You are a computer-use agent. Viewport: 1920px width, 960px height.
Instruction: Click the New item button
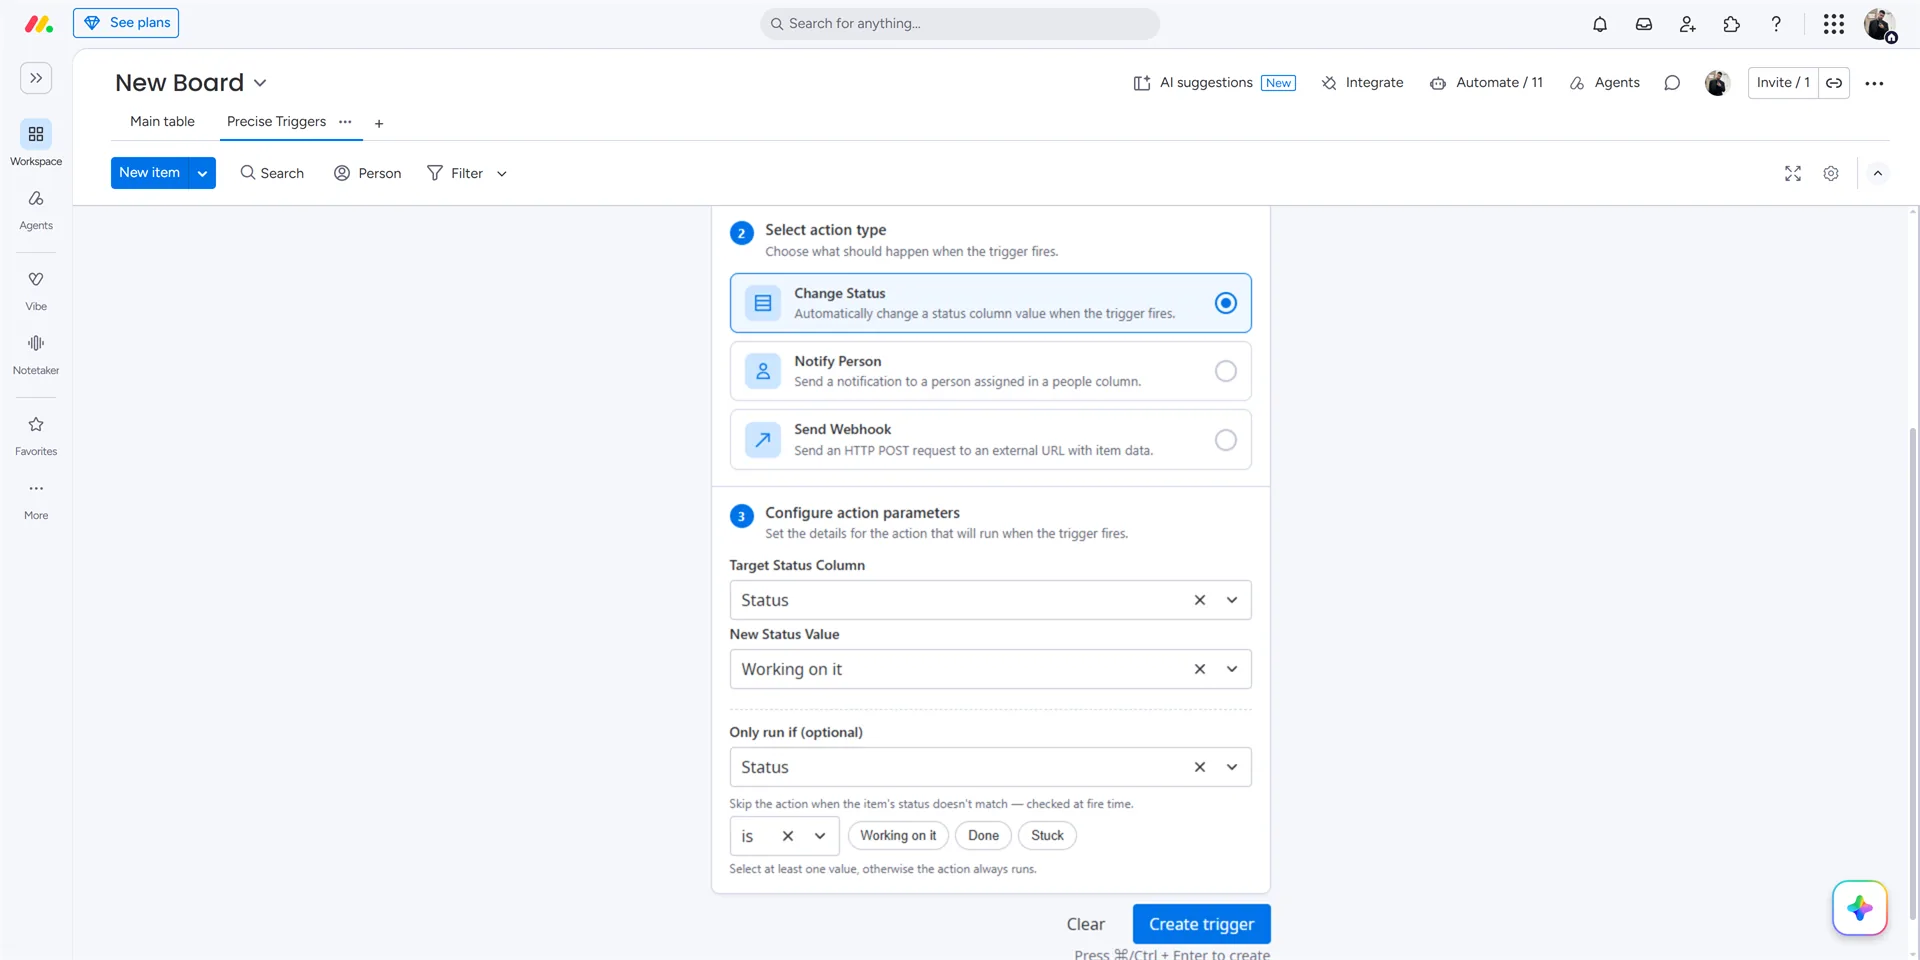[150, 173]
